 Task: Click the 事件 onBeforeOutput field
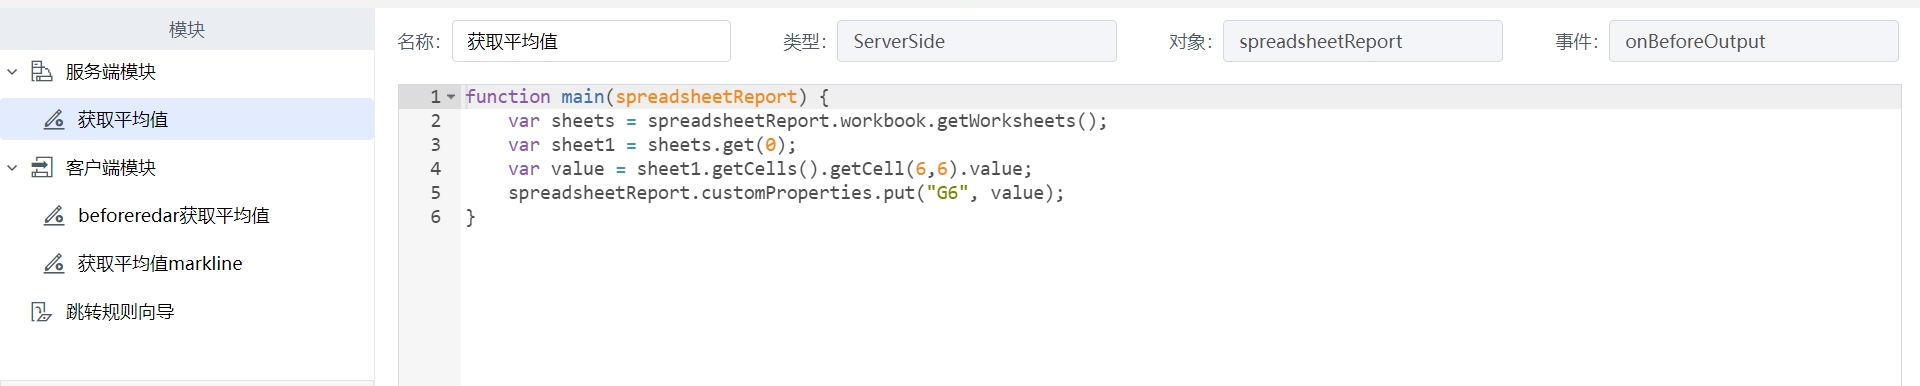[x=1753, y=41]
